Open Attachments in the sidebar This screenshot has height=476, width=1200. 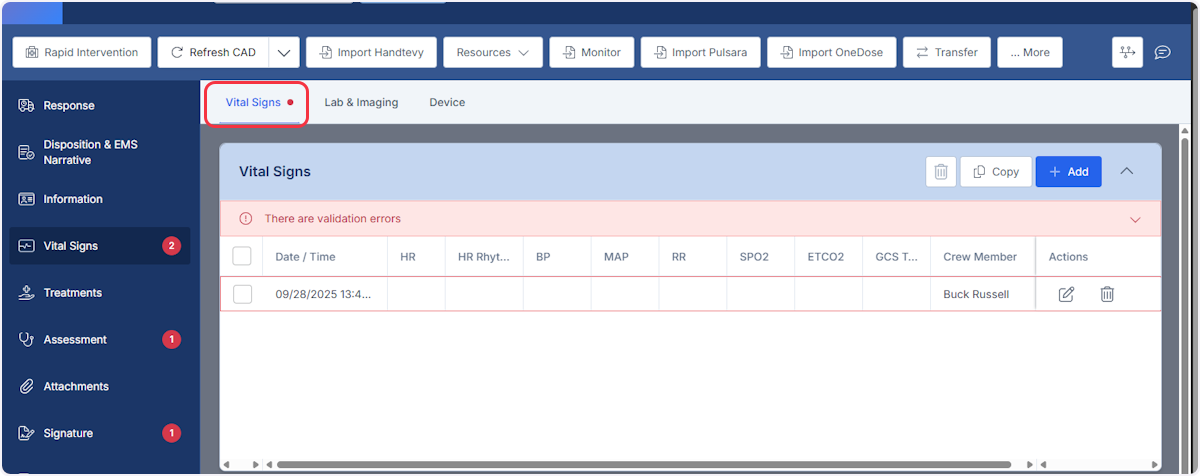point(100,386)
